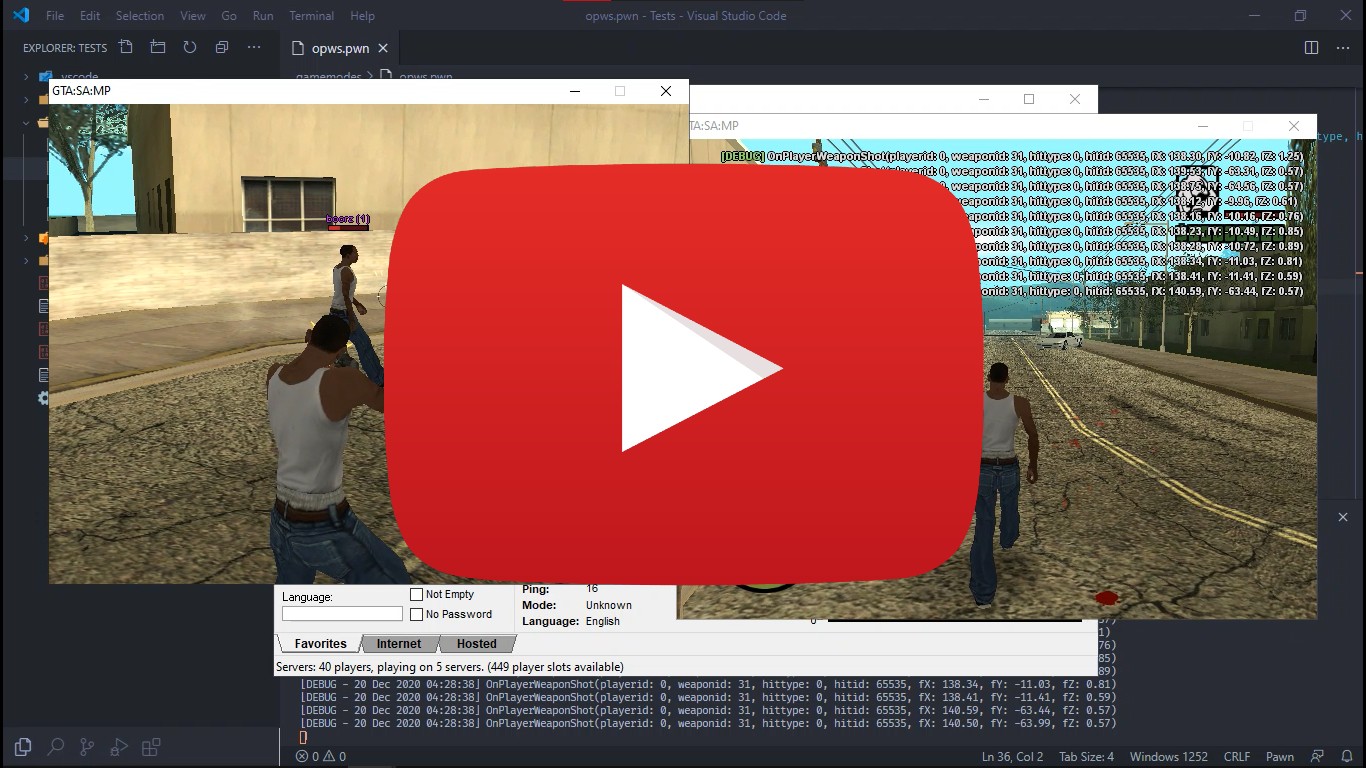
Task: Open the Run menu
Action: pyautogui.click(x=262, y=15)
